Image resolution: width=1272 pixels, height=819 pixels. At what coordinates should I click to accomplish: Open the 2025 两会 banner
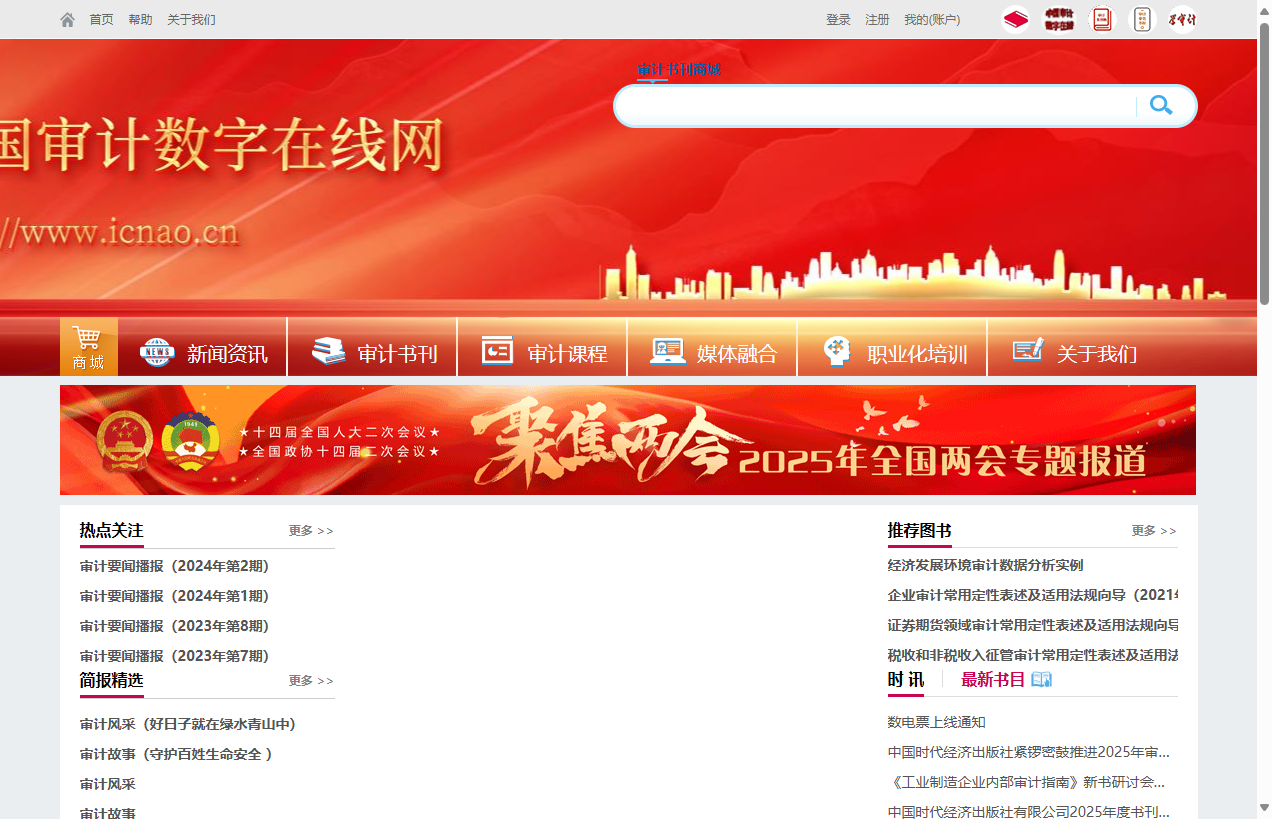(x=628, y=440)
